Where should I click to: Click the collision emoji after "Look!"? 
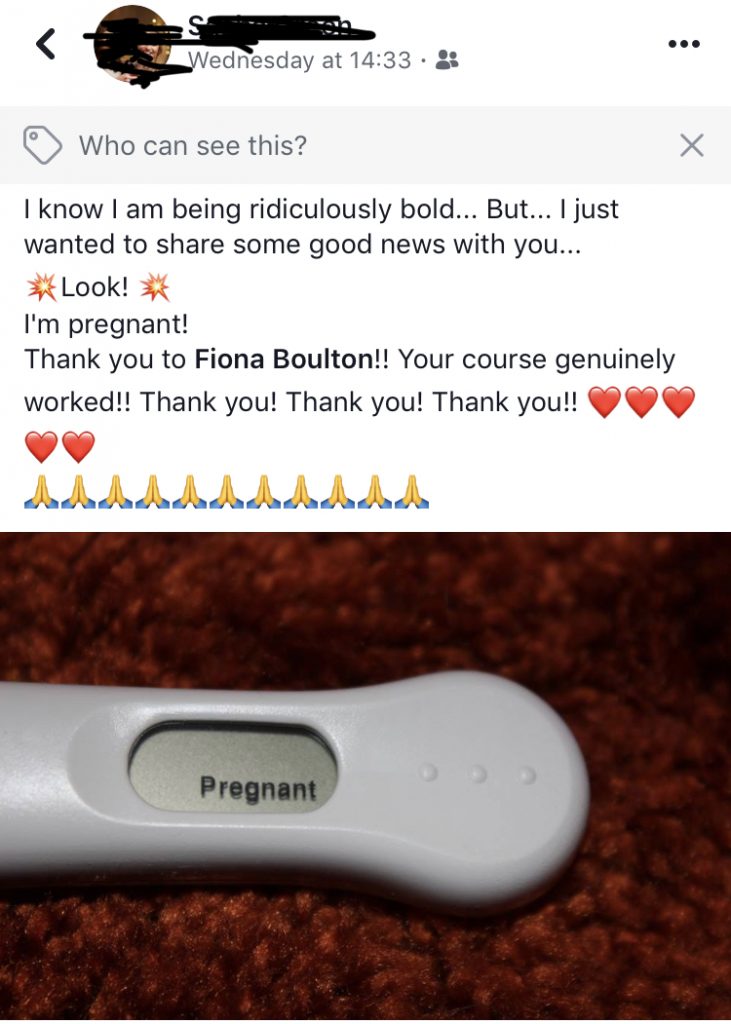click(155, 287)
